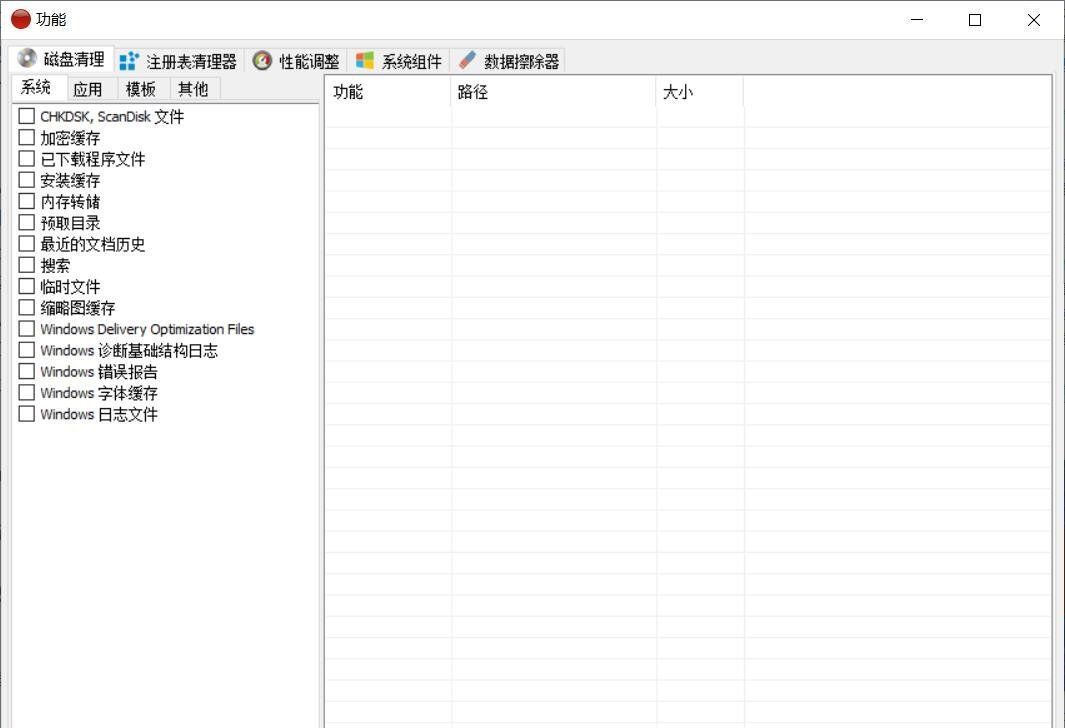Check the Windows 错误报告 checkbox
This screenshot has width=1065, height=728.
coord(26,371)
